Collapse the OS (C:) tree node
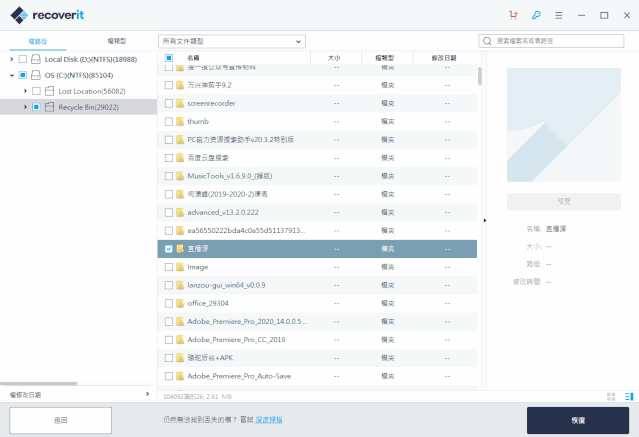 tap(11, 75)
